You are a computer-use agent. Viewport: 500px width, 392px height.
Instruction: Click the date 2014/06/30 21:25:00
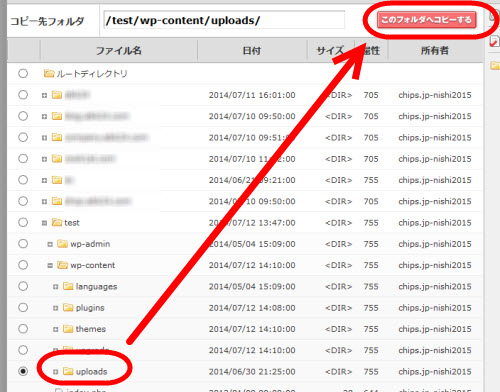[252, 371]
